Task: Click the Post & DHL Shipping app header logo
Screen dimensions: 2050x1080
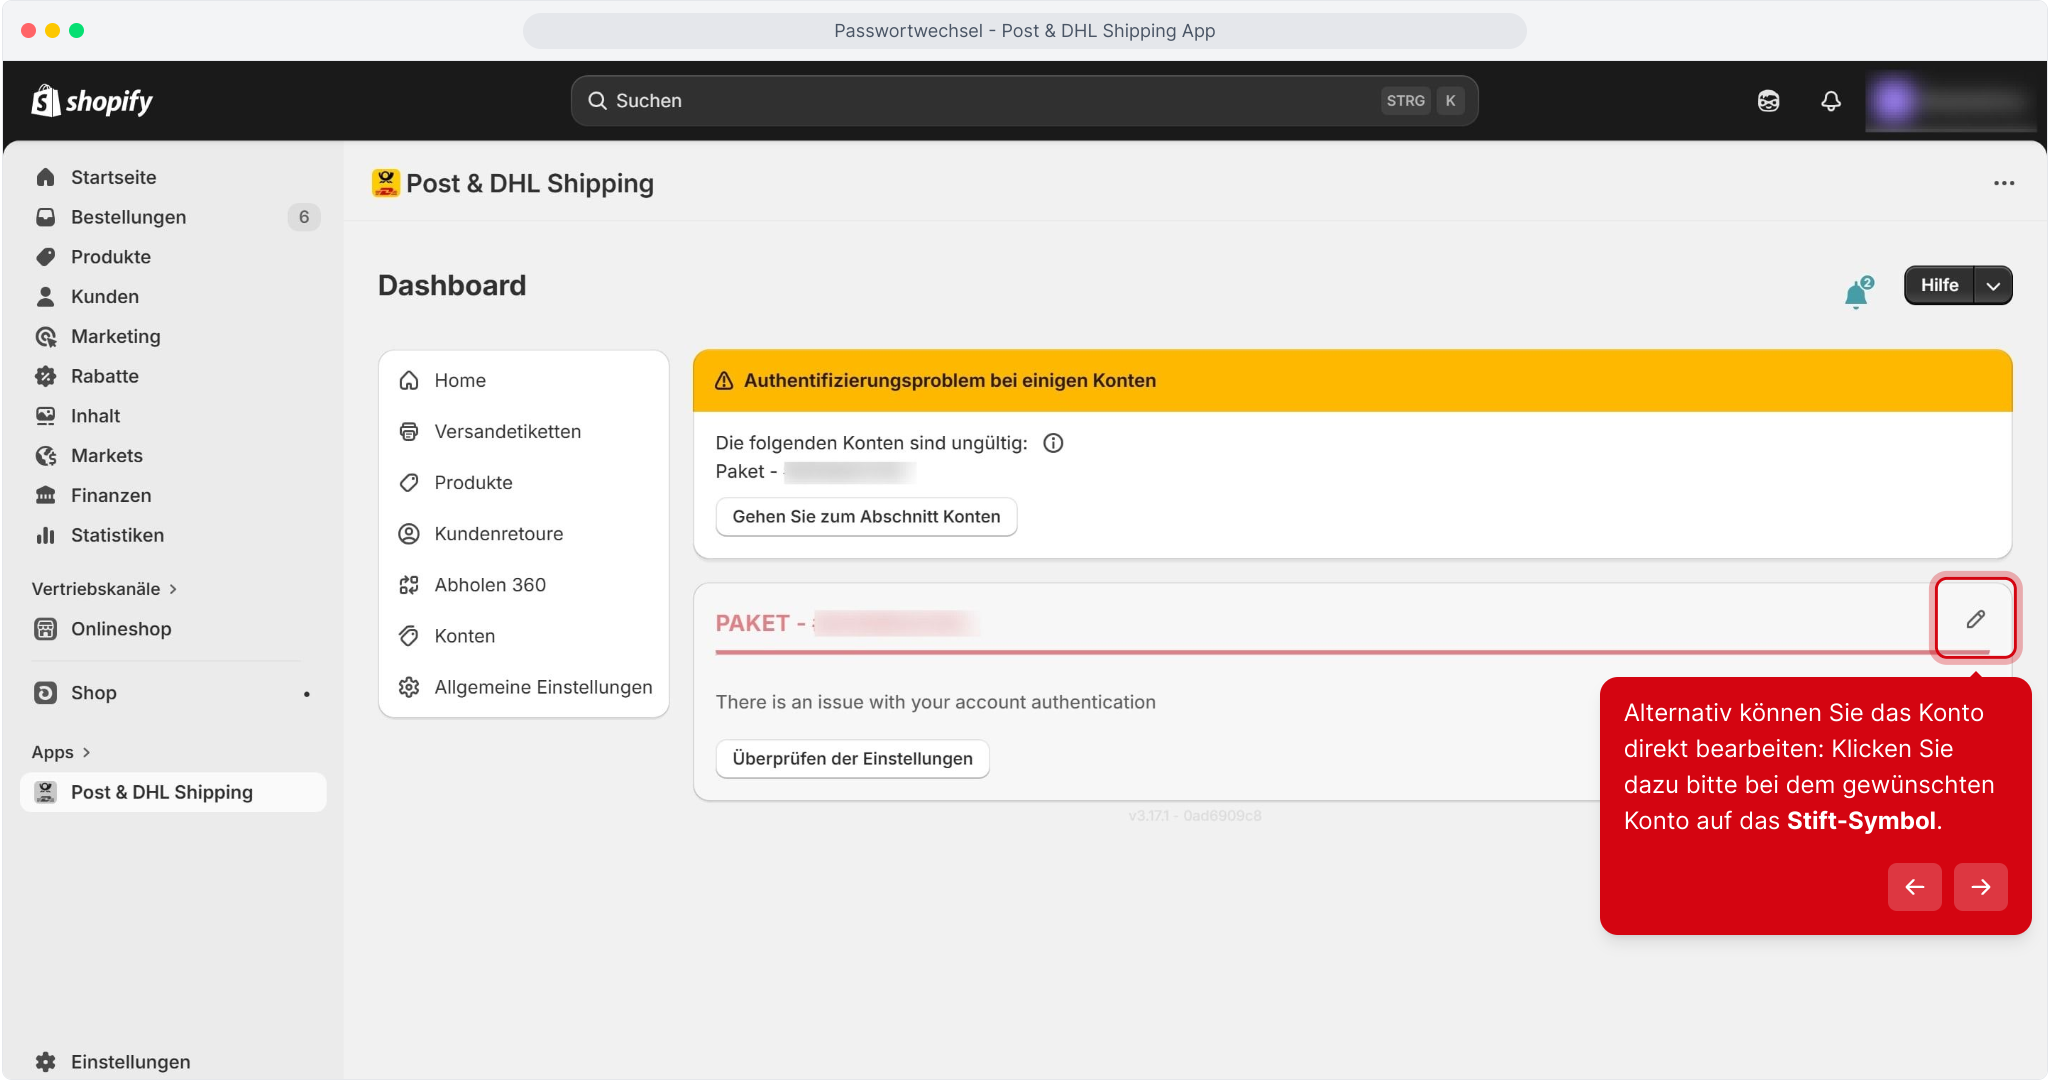Action: (x=386, y=183)
